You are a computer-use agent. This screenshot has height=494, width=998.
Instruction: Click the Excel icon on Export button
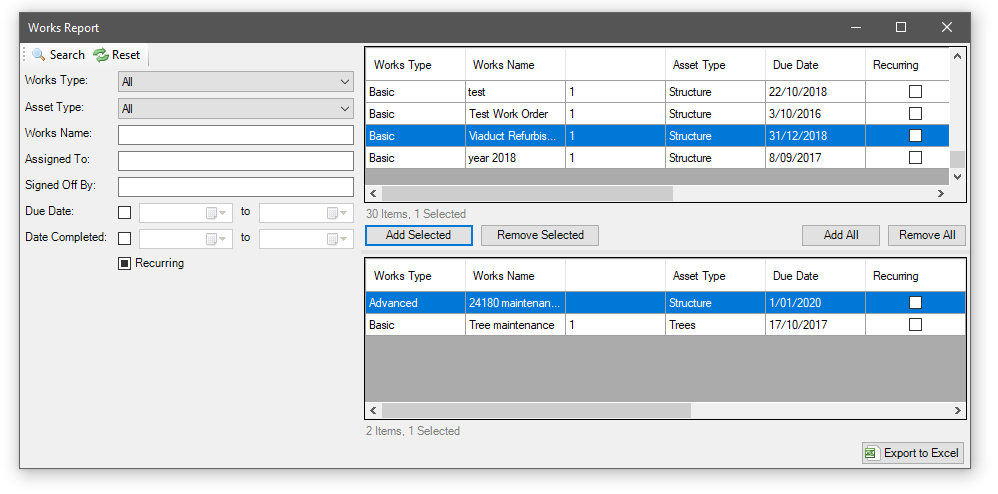click(x=871, y=453)
